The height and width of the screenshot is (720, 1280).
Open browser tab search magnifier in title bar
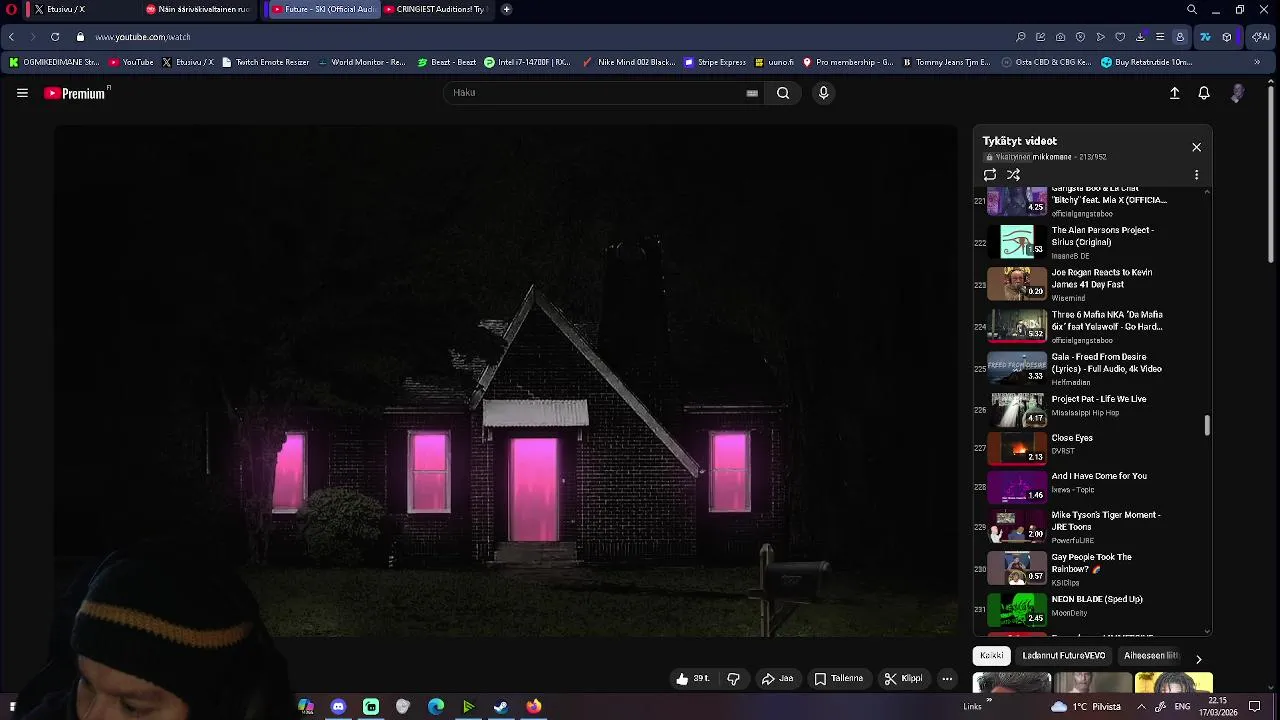pyautogui.click(x=1192, y=9)
